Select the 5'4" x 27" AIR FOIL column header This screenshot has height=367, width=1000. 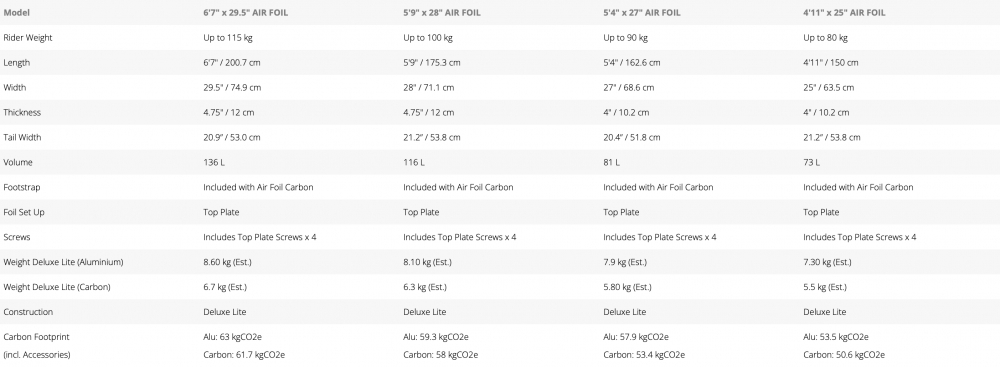tap(642, 13)
